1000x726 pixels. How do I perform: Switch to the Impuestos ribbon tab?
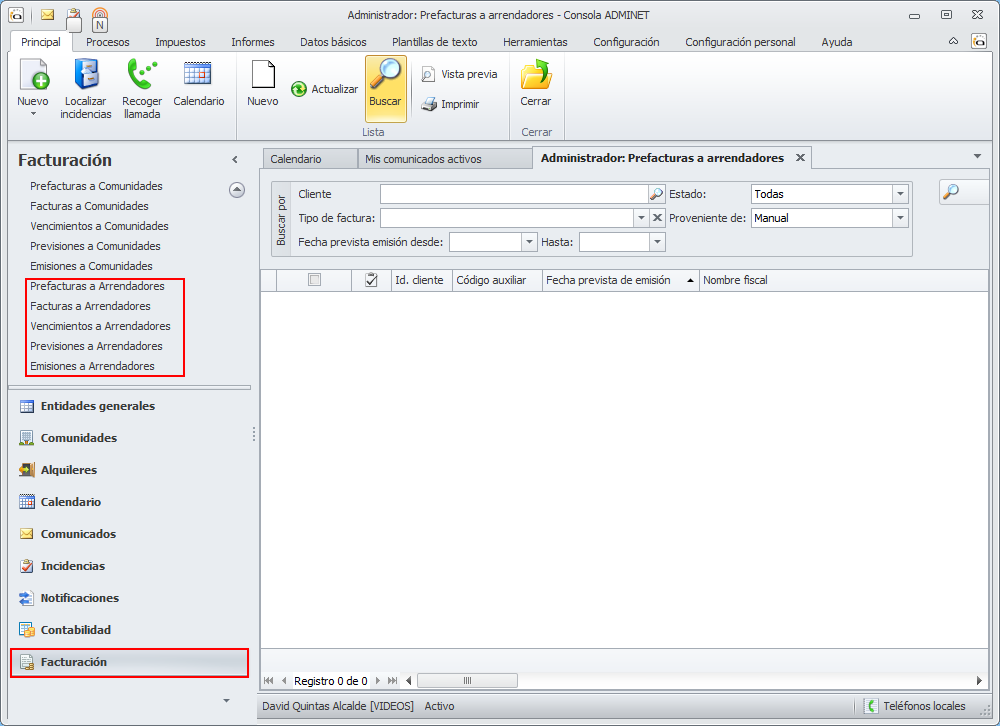click(180, 42)
